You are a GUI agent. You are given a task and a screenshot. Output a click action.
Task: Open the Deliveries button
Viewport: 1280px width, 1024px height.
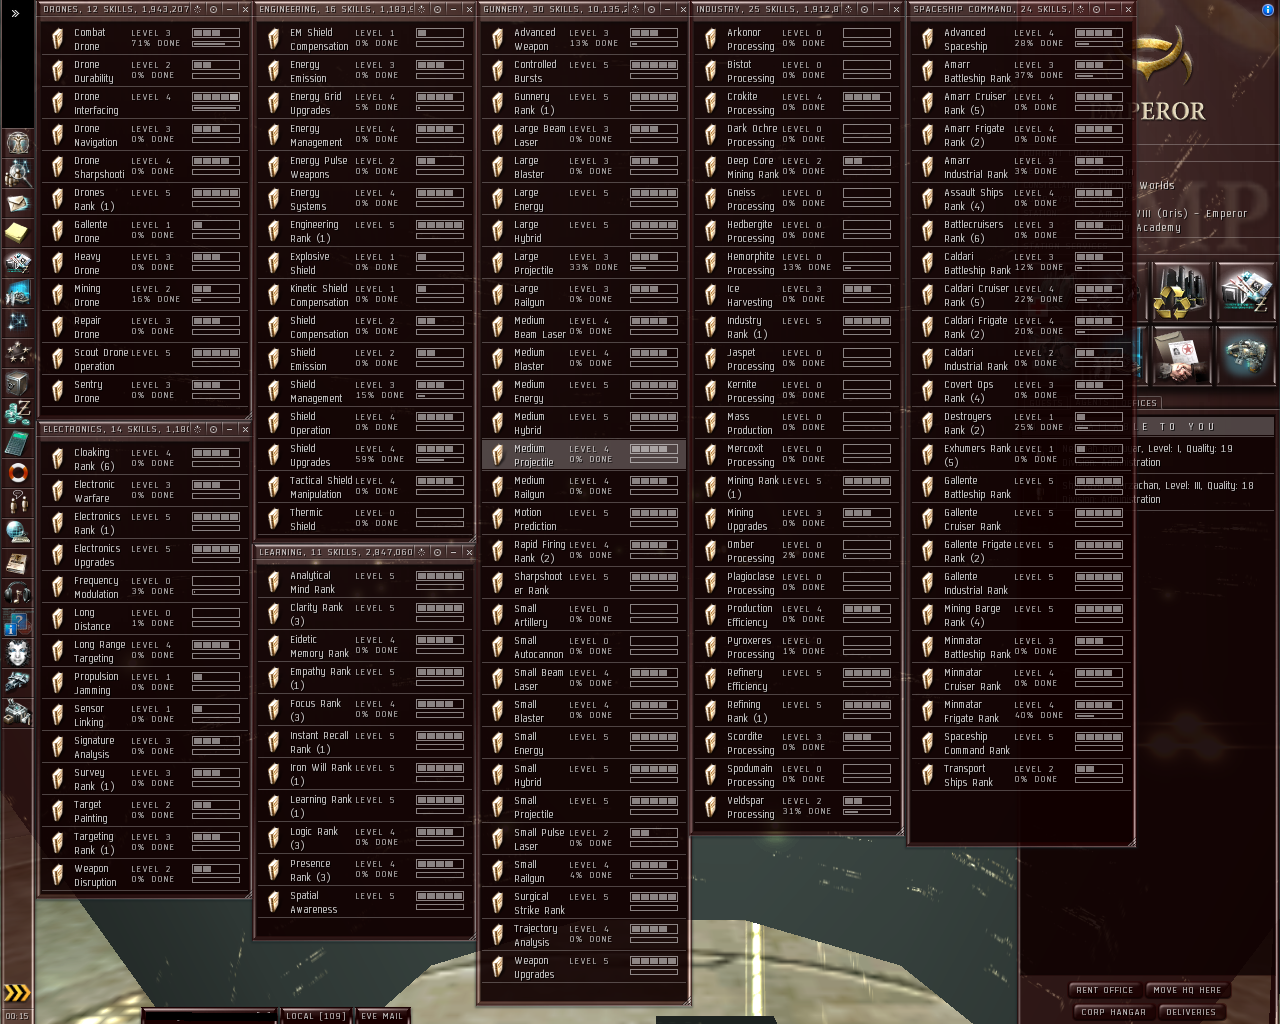point(1191,1012)
